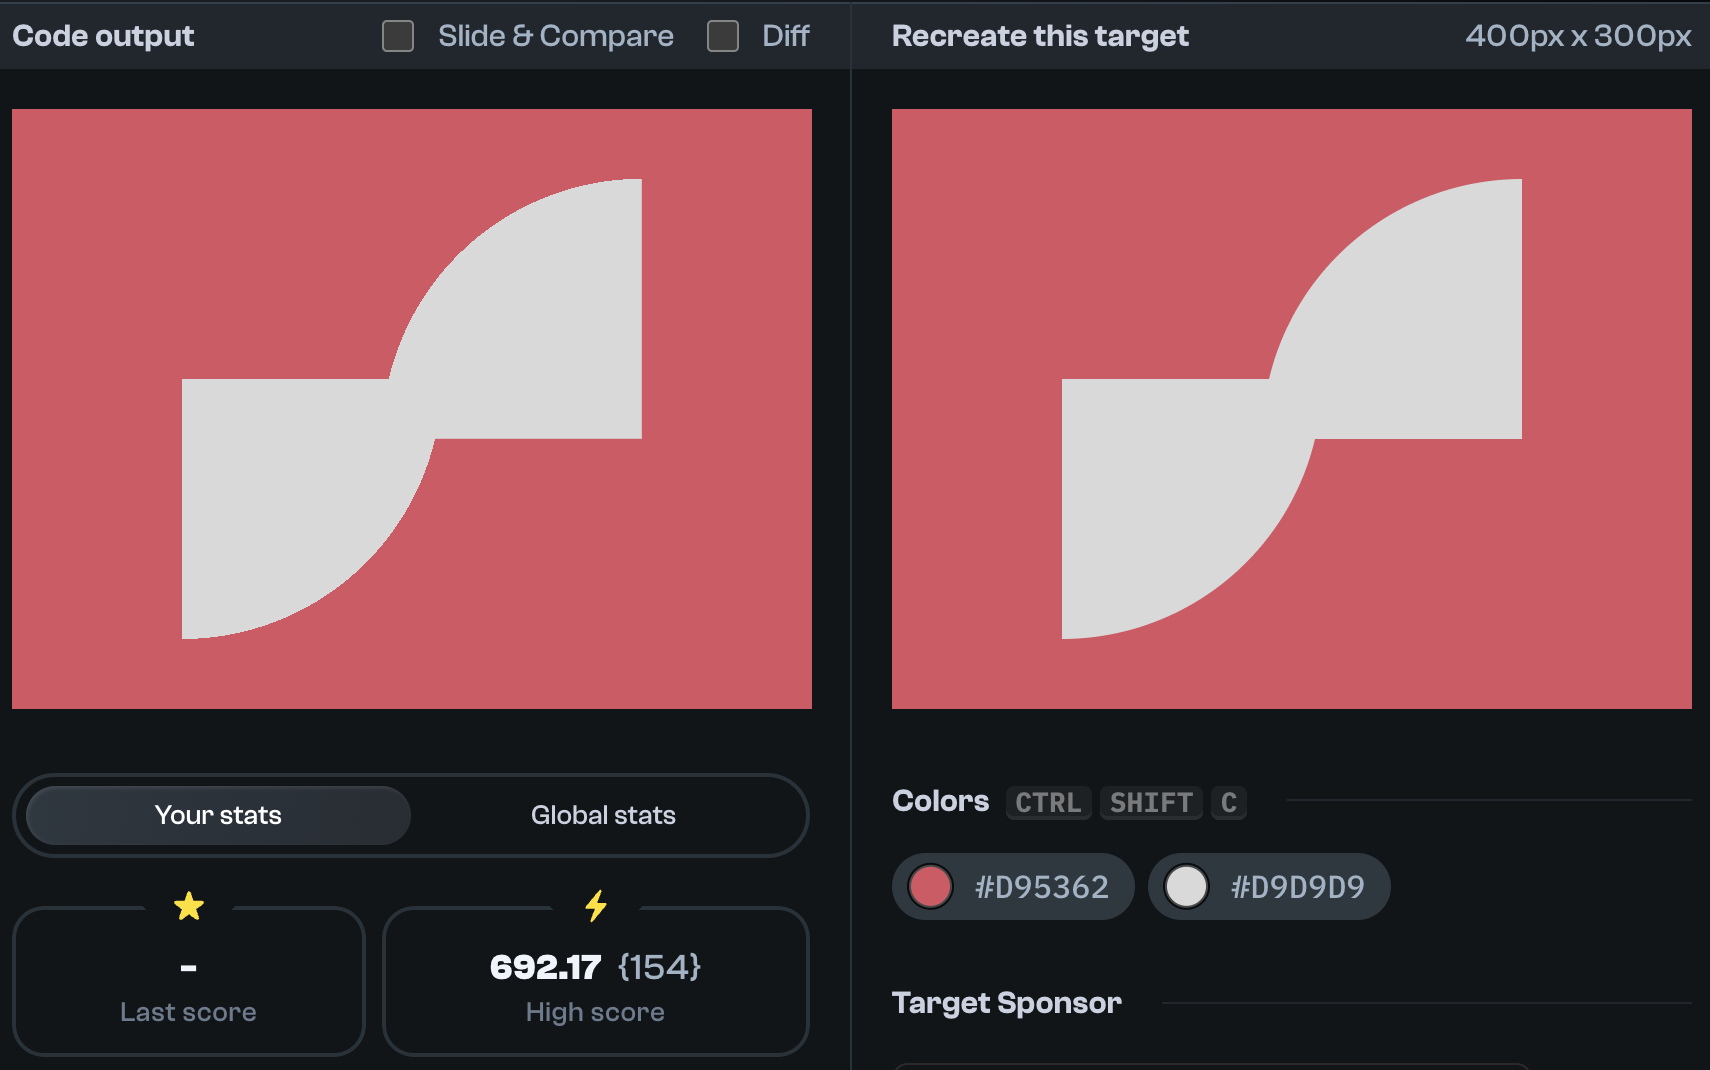Switch to the Your stats tab

pos(217,815)
